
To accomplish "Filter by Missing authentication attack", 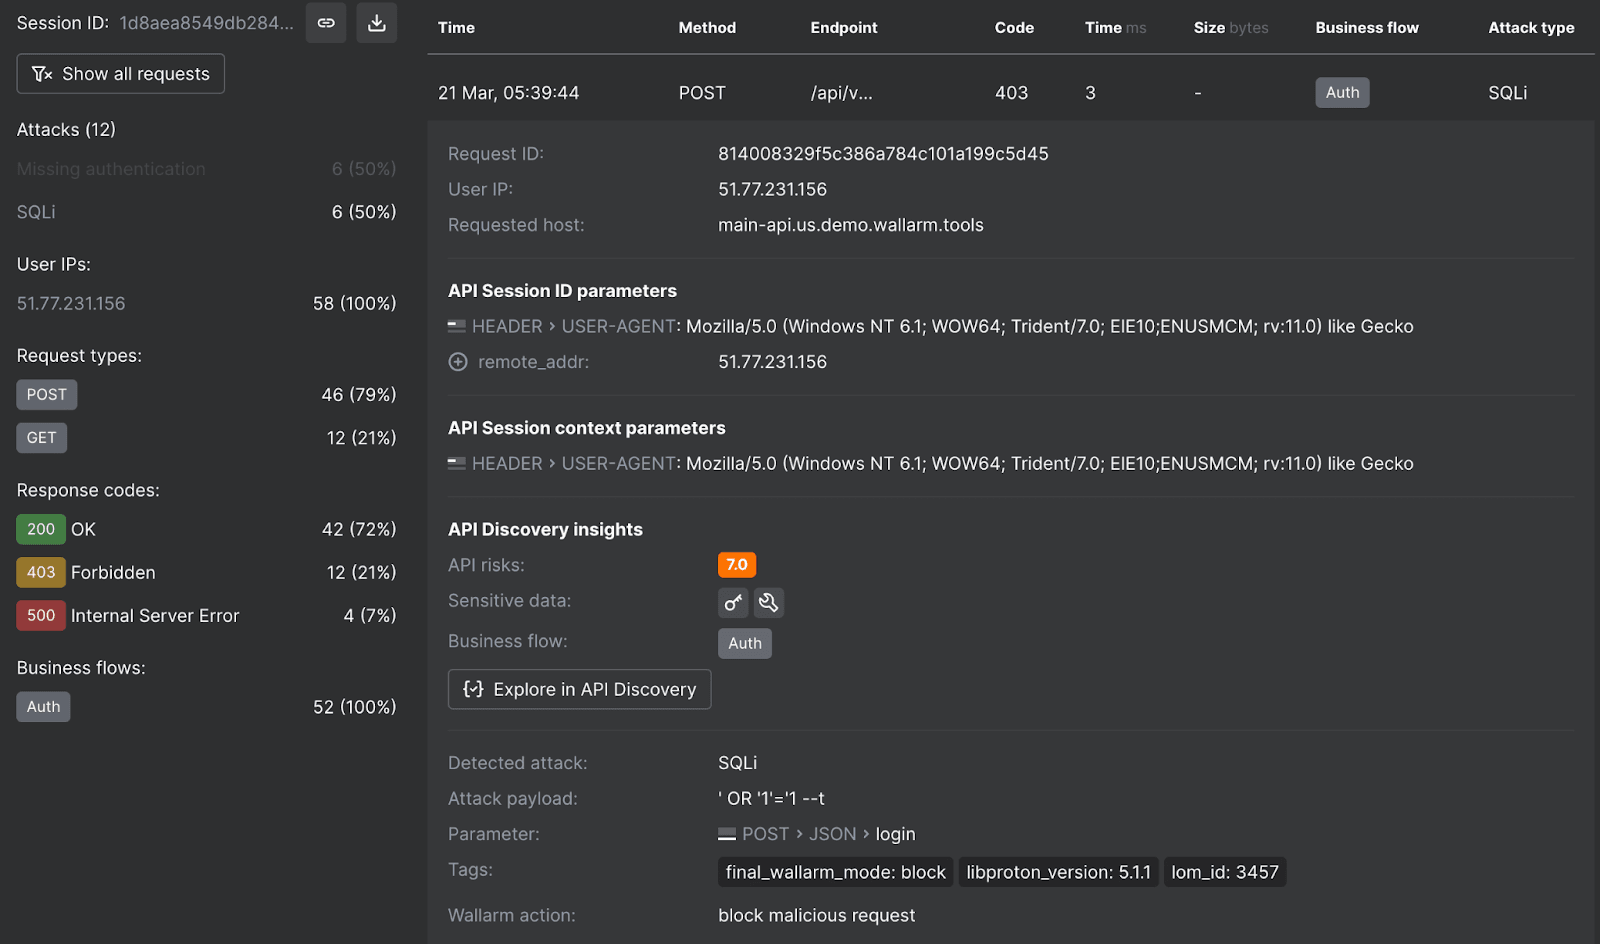I will click(111, 169).
